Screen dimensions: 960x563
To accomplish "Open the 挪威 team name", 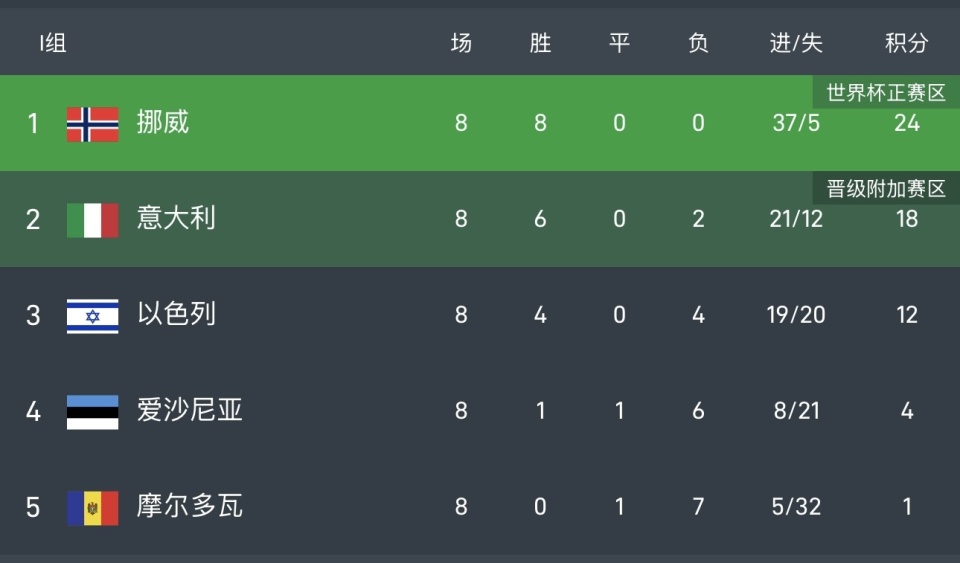I will [x=163, y=123].
